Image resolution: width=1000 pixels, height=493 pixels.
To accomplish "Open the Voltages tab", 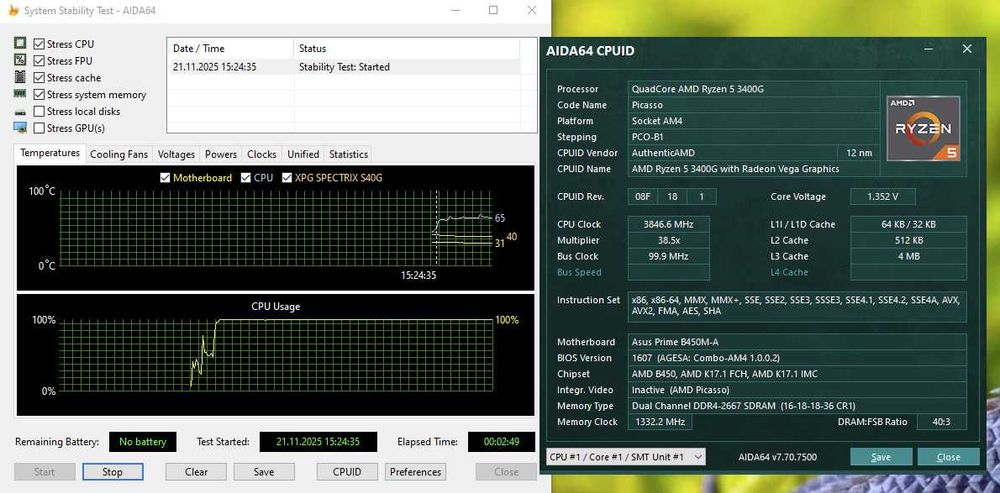I will (x=176, y=154).
